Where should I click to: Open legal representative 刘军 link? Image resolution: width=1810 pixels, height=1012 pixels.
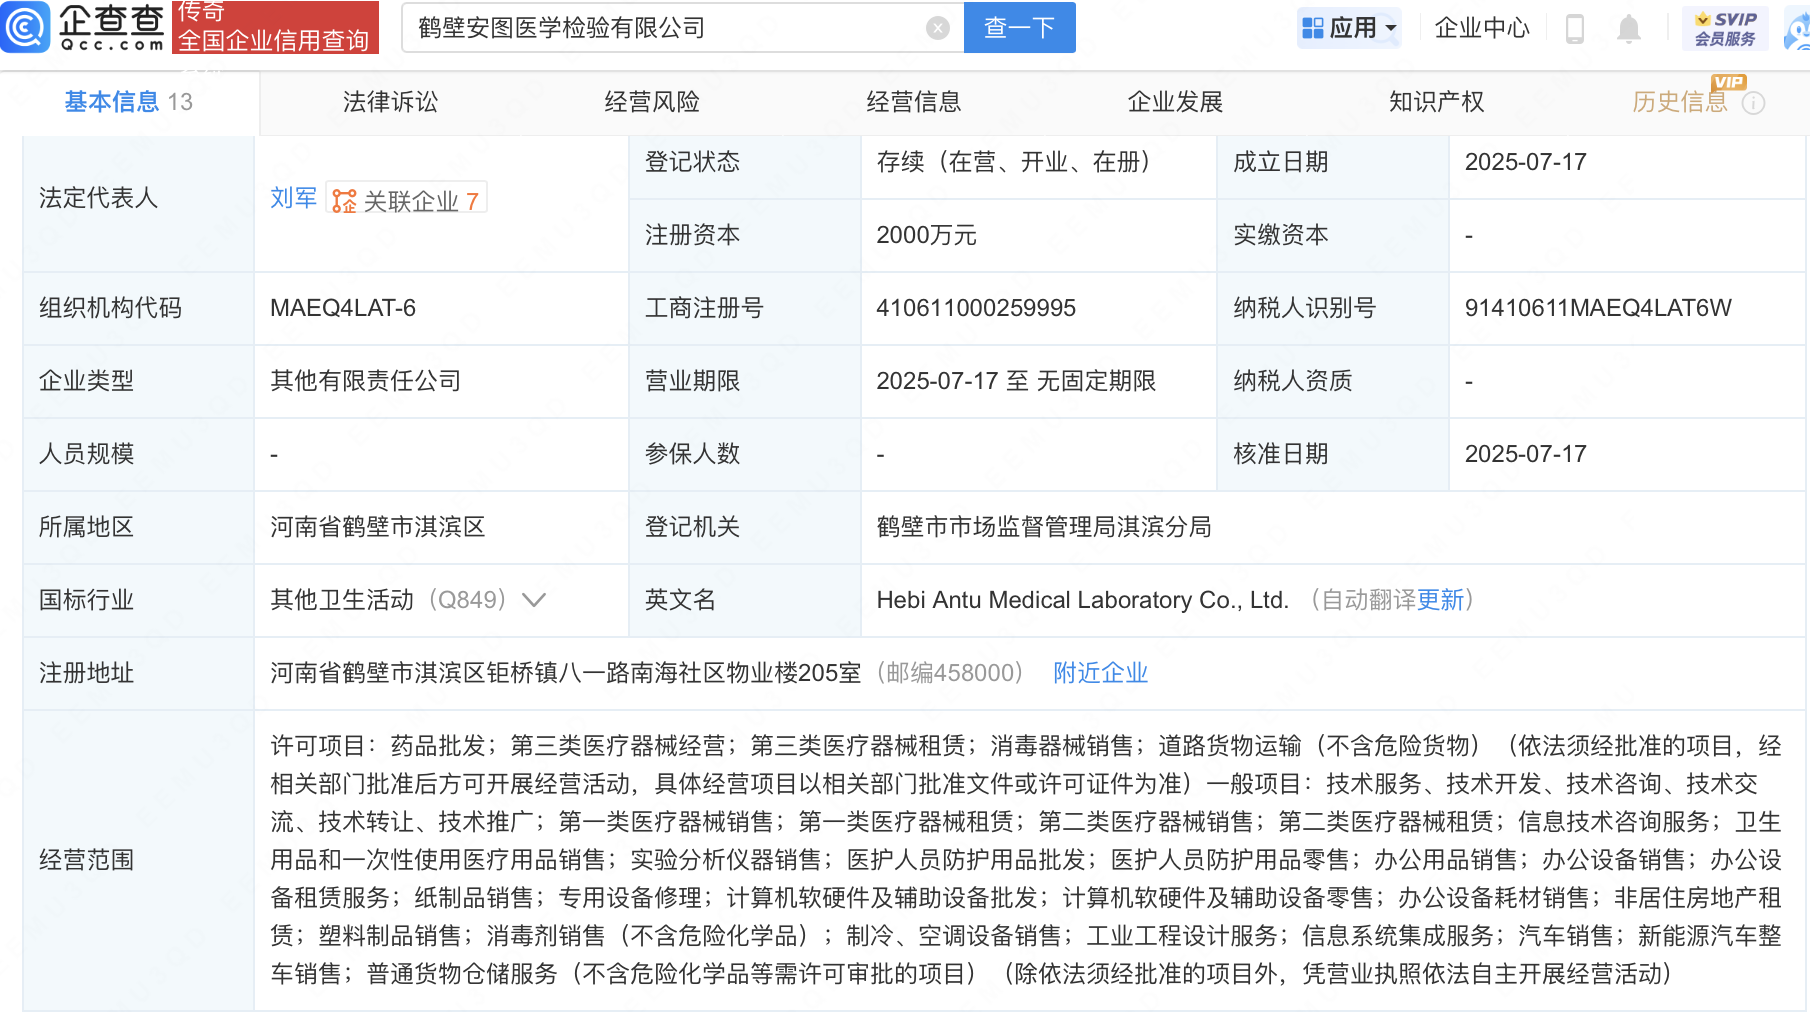[x=293, y=198]
